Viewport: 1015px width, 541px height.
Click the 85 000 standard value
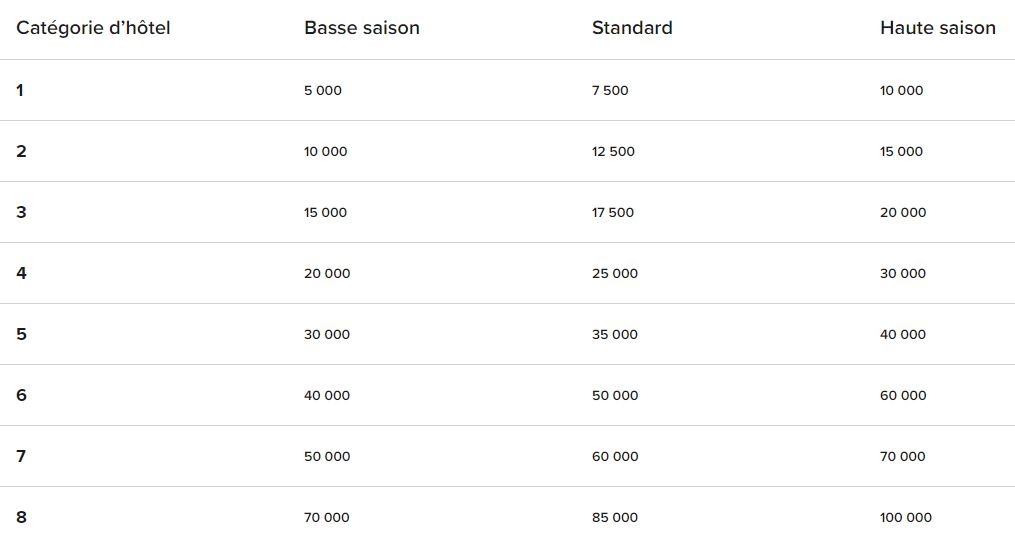click(614, 518)
